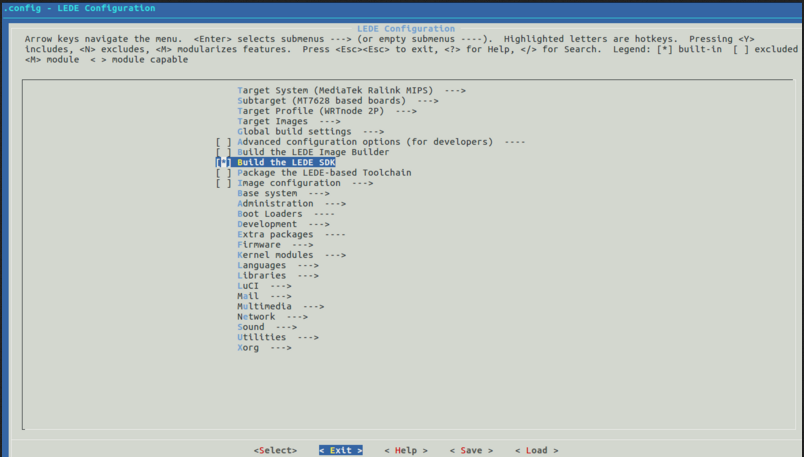This screenshot has height=457, width=804.
Task: Expand the Target Images submenu
Action: click(289, 121)
